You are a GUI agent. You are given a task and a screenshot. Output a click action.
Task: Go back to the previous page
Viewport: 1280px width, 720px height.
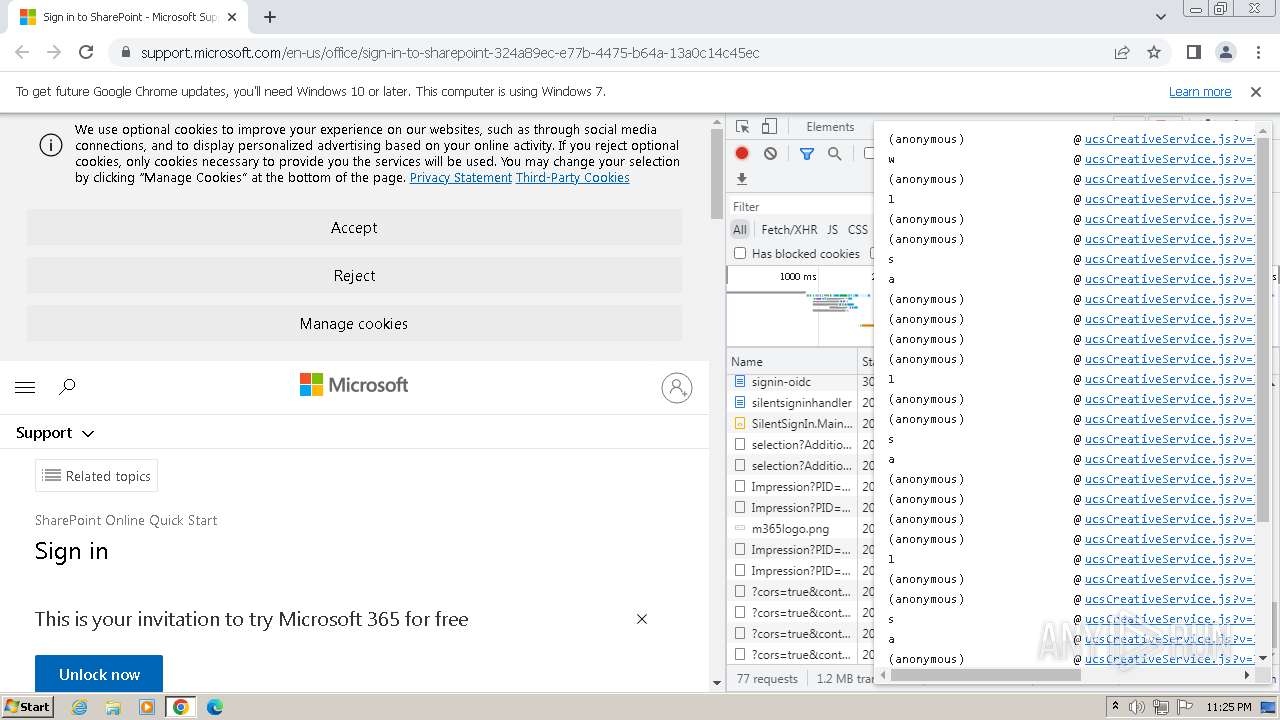pyautogui.click(x=22, y=52)
